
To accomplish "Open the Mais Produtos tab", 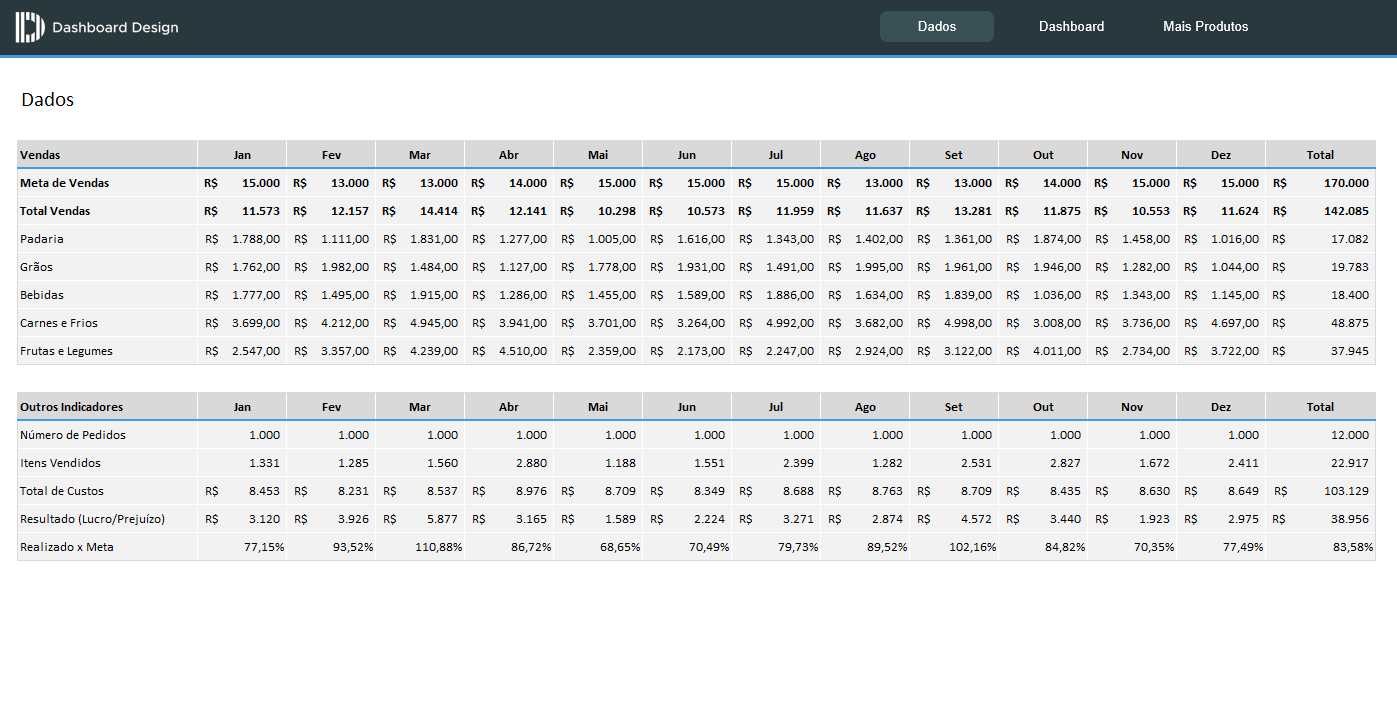I will pos(1205,26).
